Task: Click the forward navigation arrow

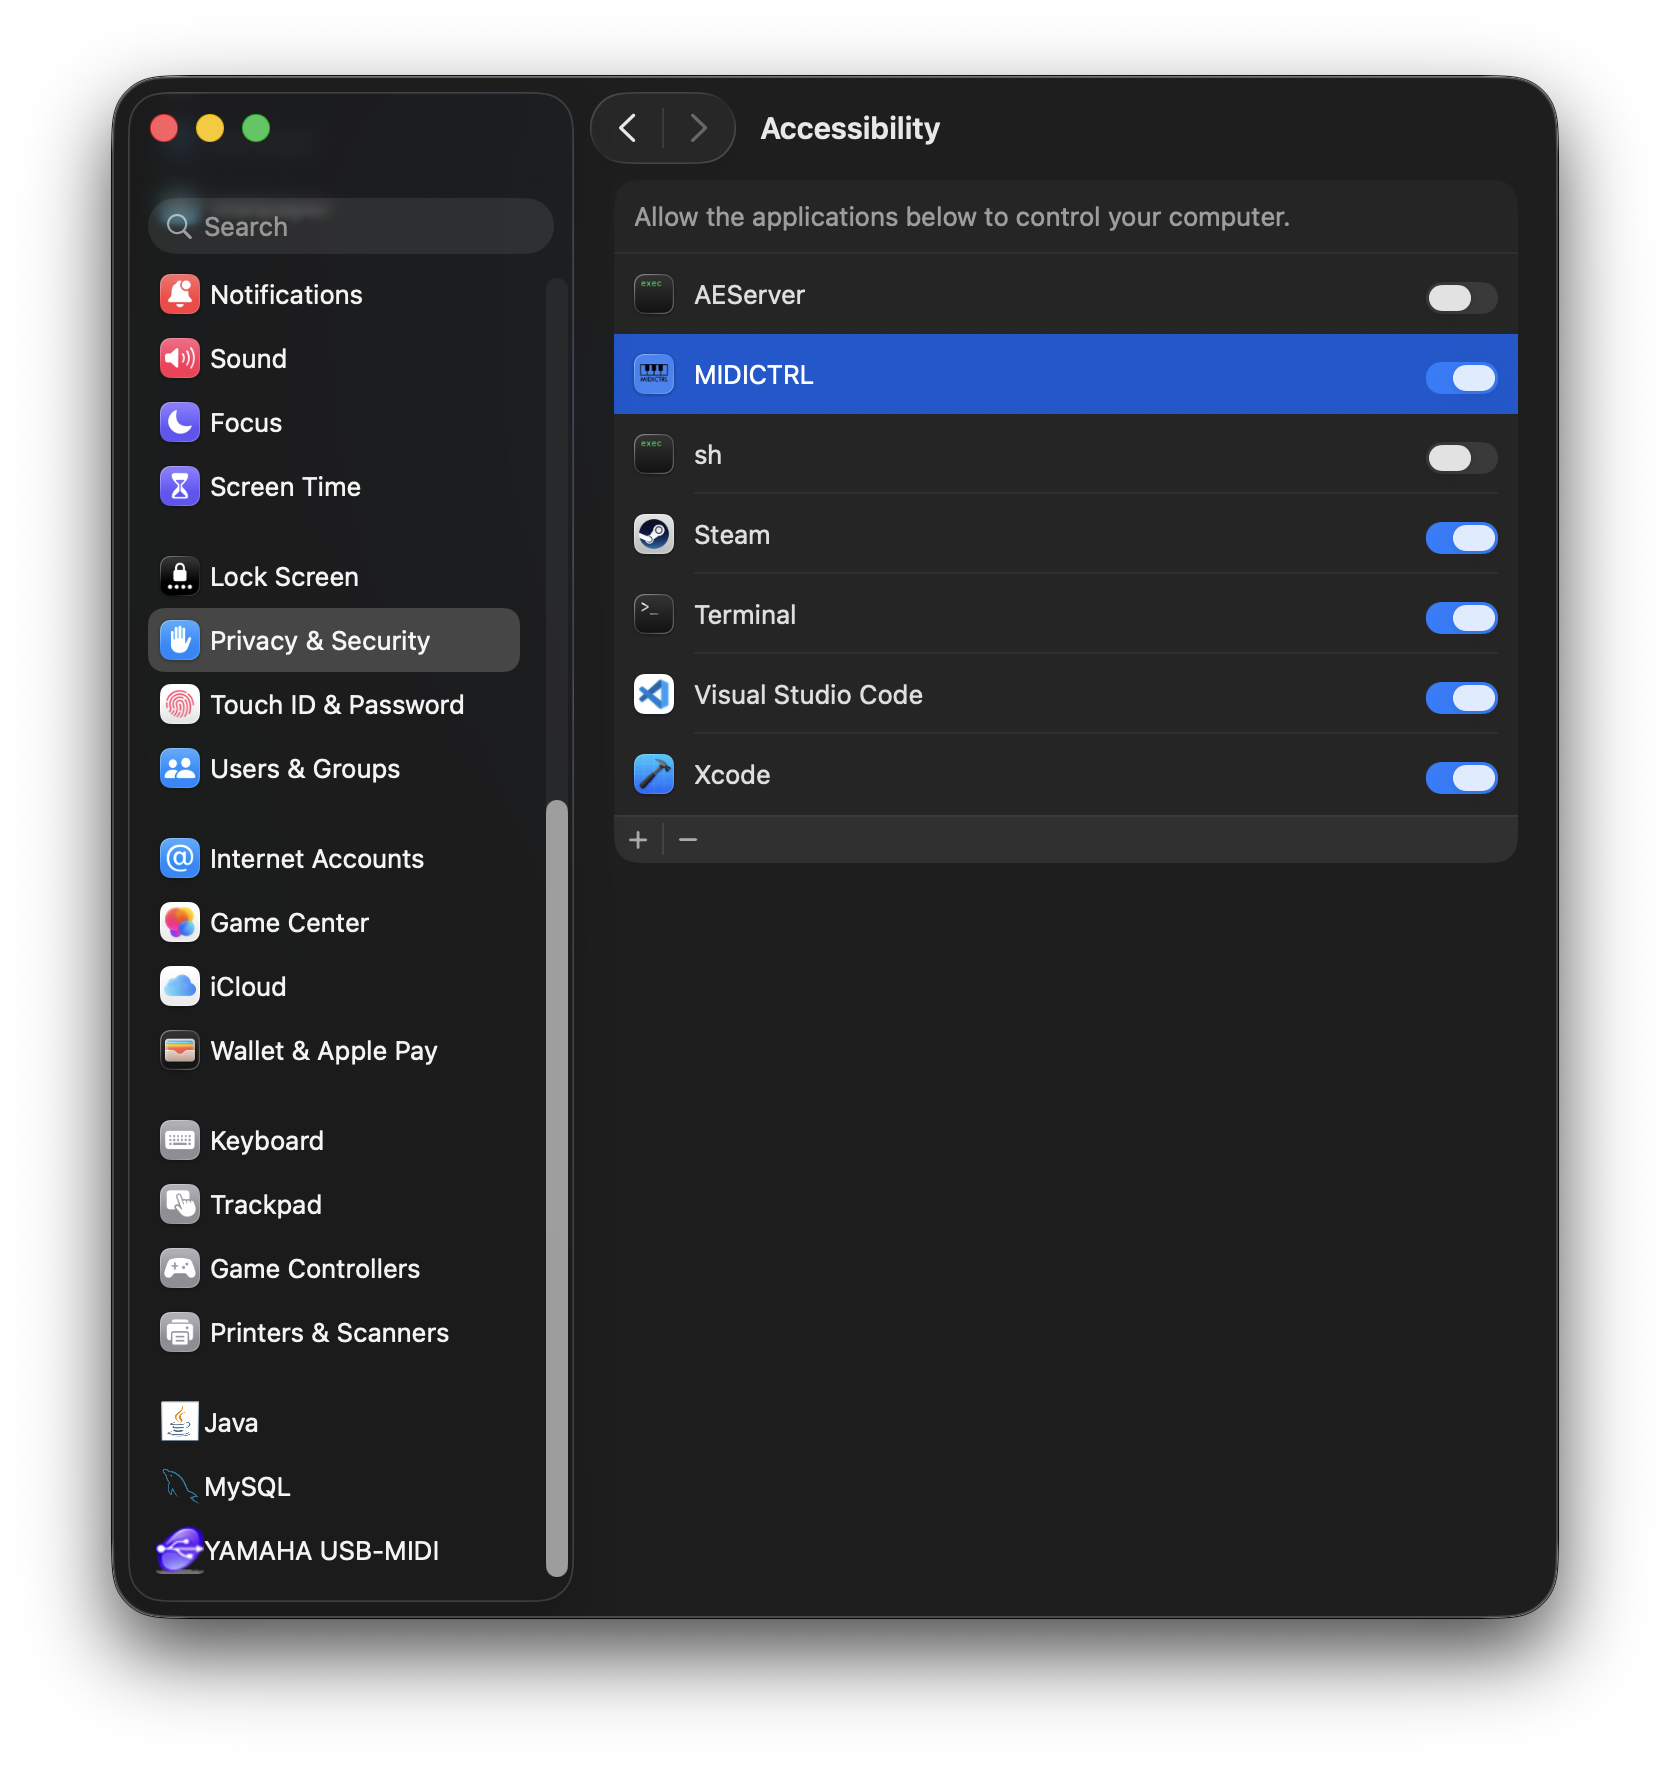Action: 697,128
